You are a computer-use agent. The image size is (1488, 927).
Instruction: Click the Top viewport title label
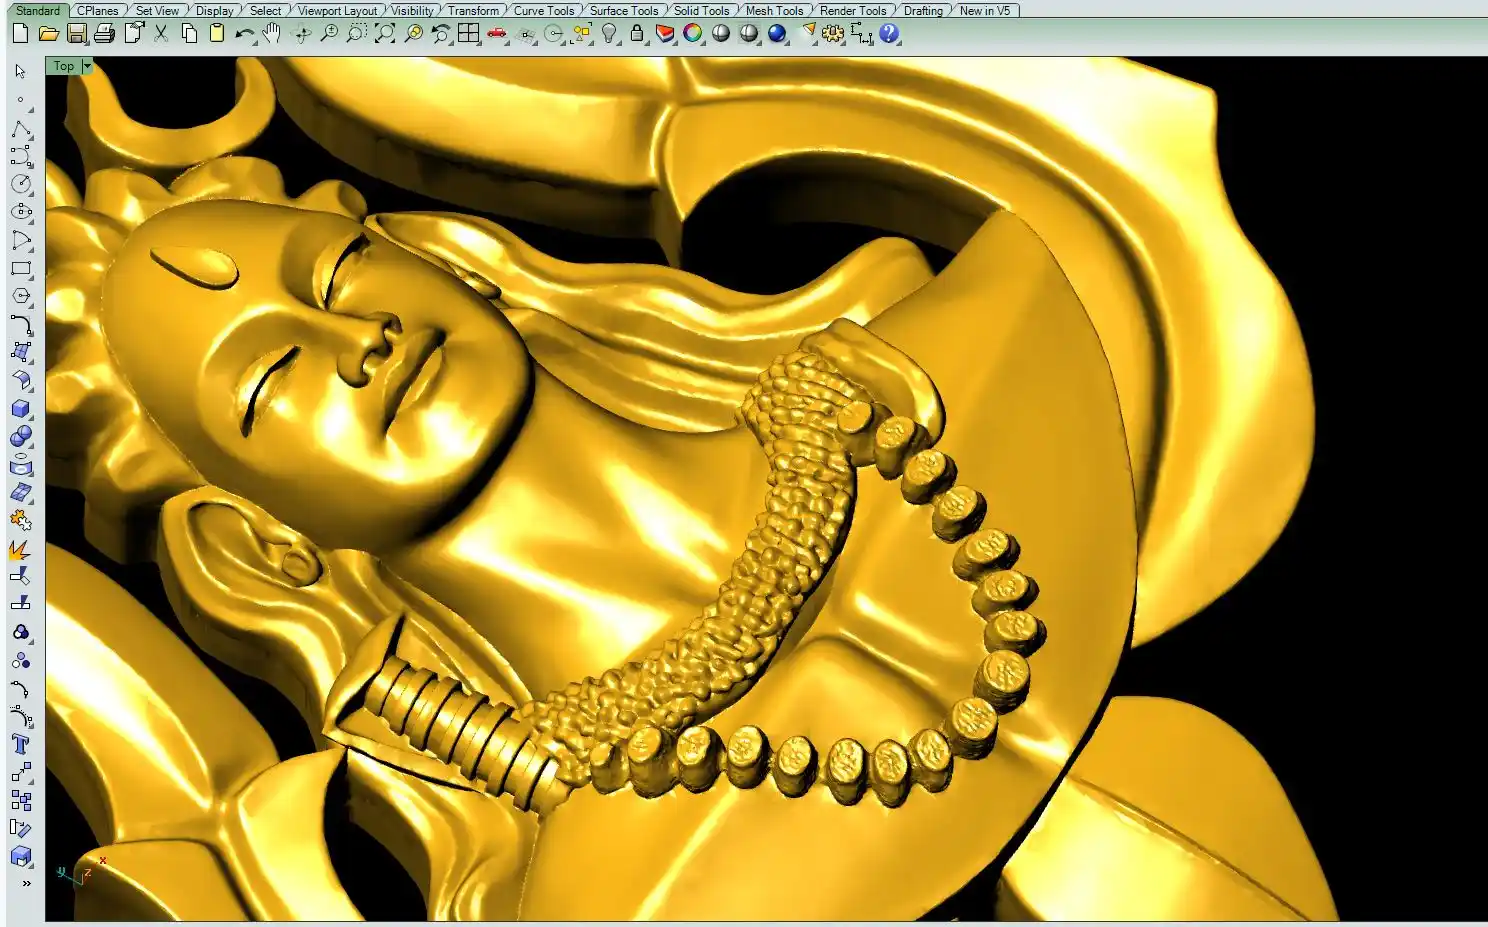point(64,66)
